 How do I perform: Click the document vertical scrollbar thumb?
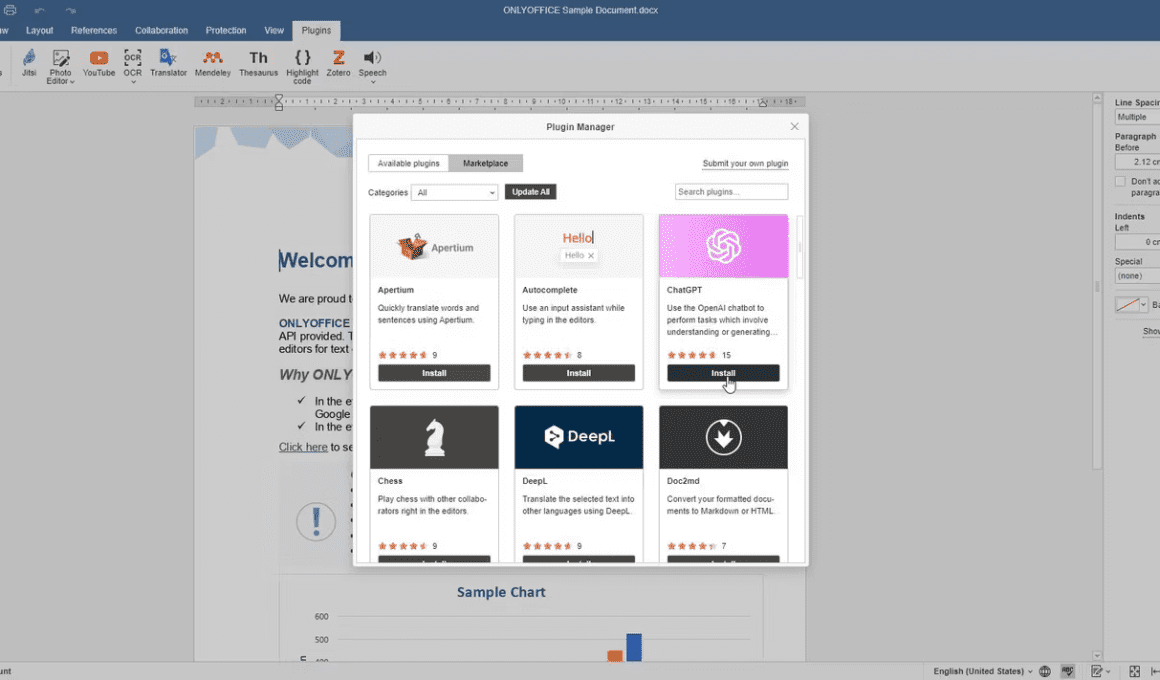[1097, 286]
